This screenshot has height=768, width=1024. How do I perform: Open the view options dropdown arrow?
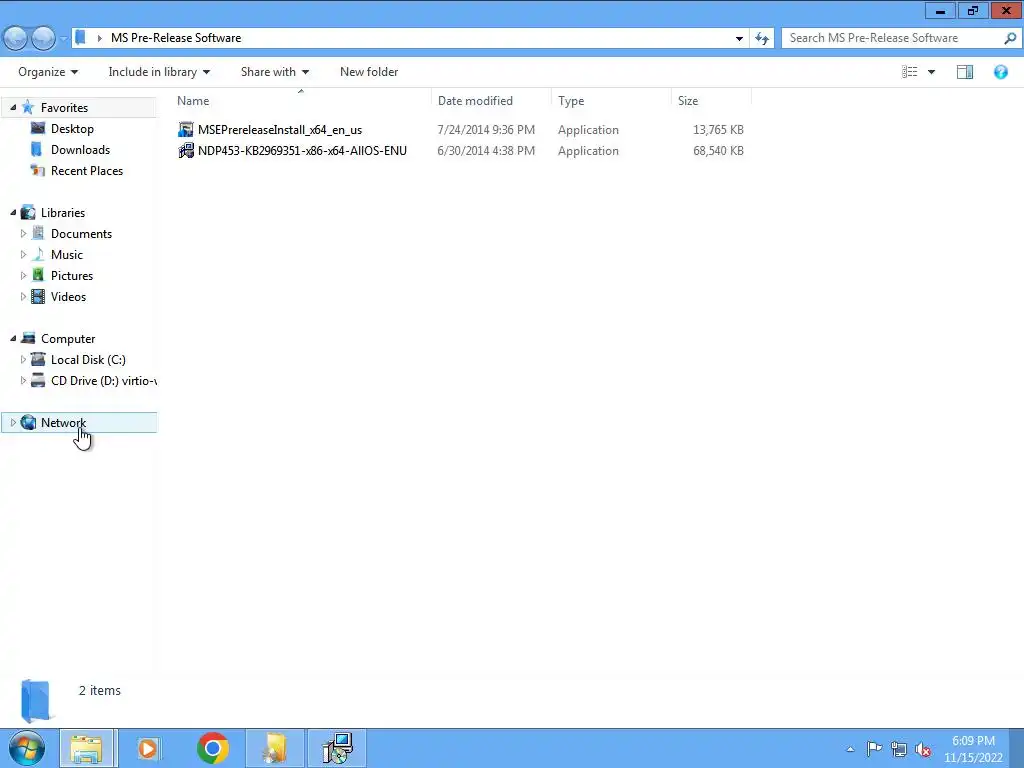click(x=931, y=72)
